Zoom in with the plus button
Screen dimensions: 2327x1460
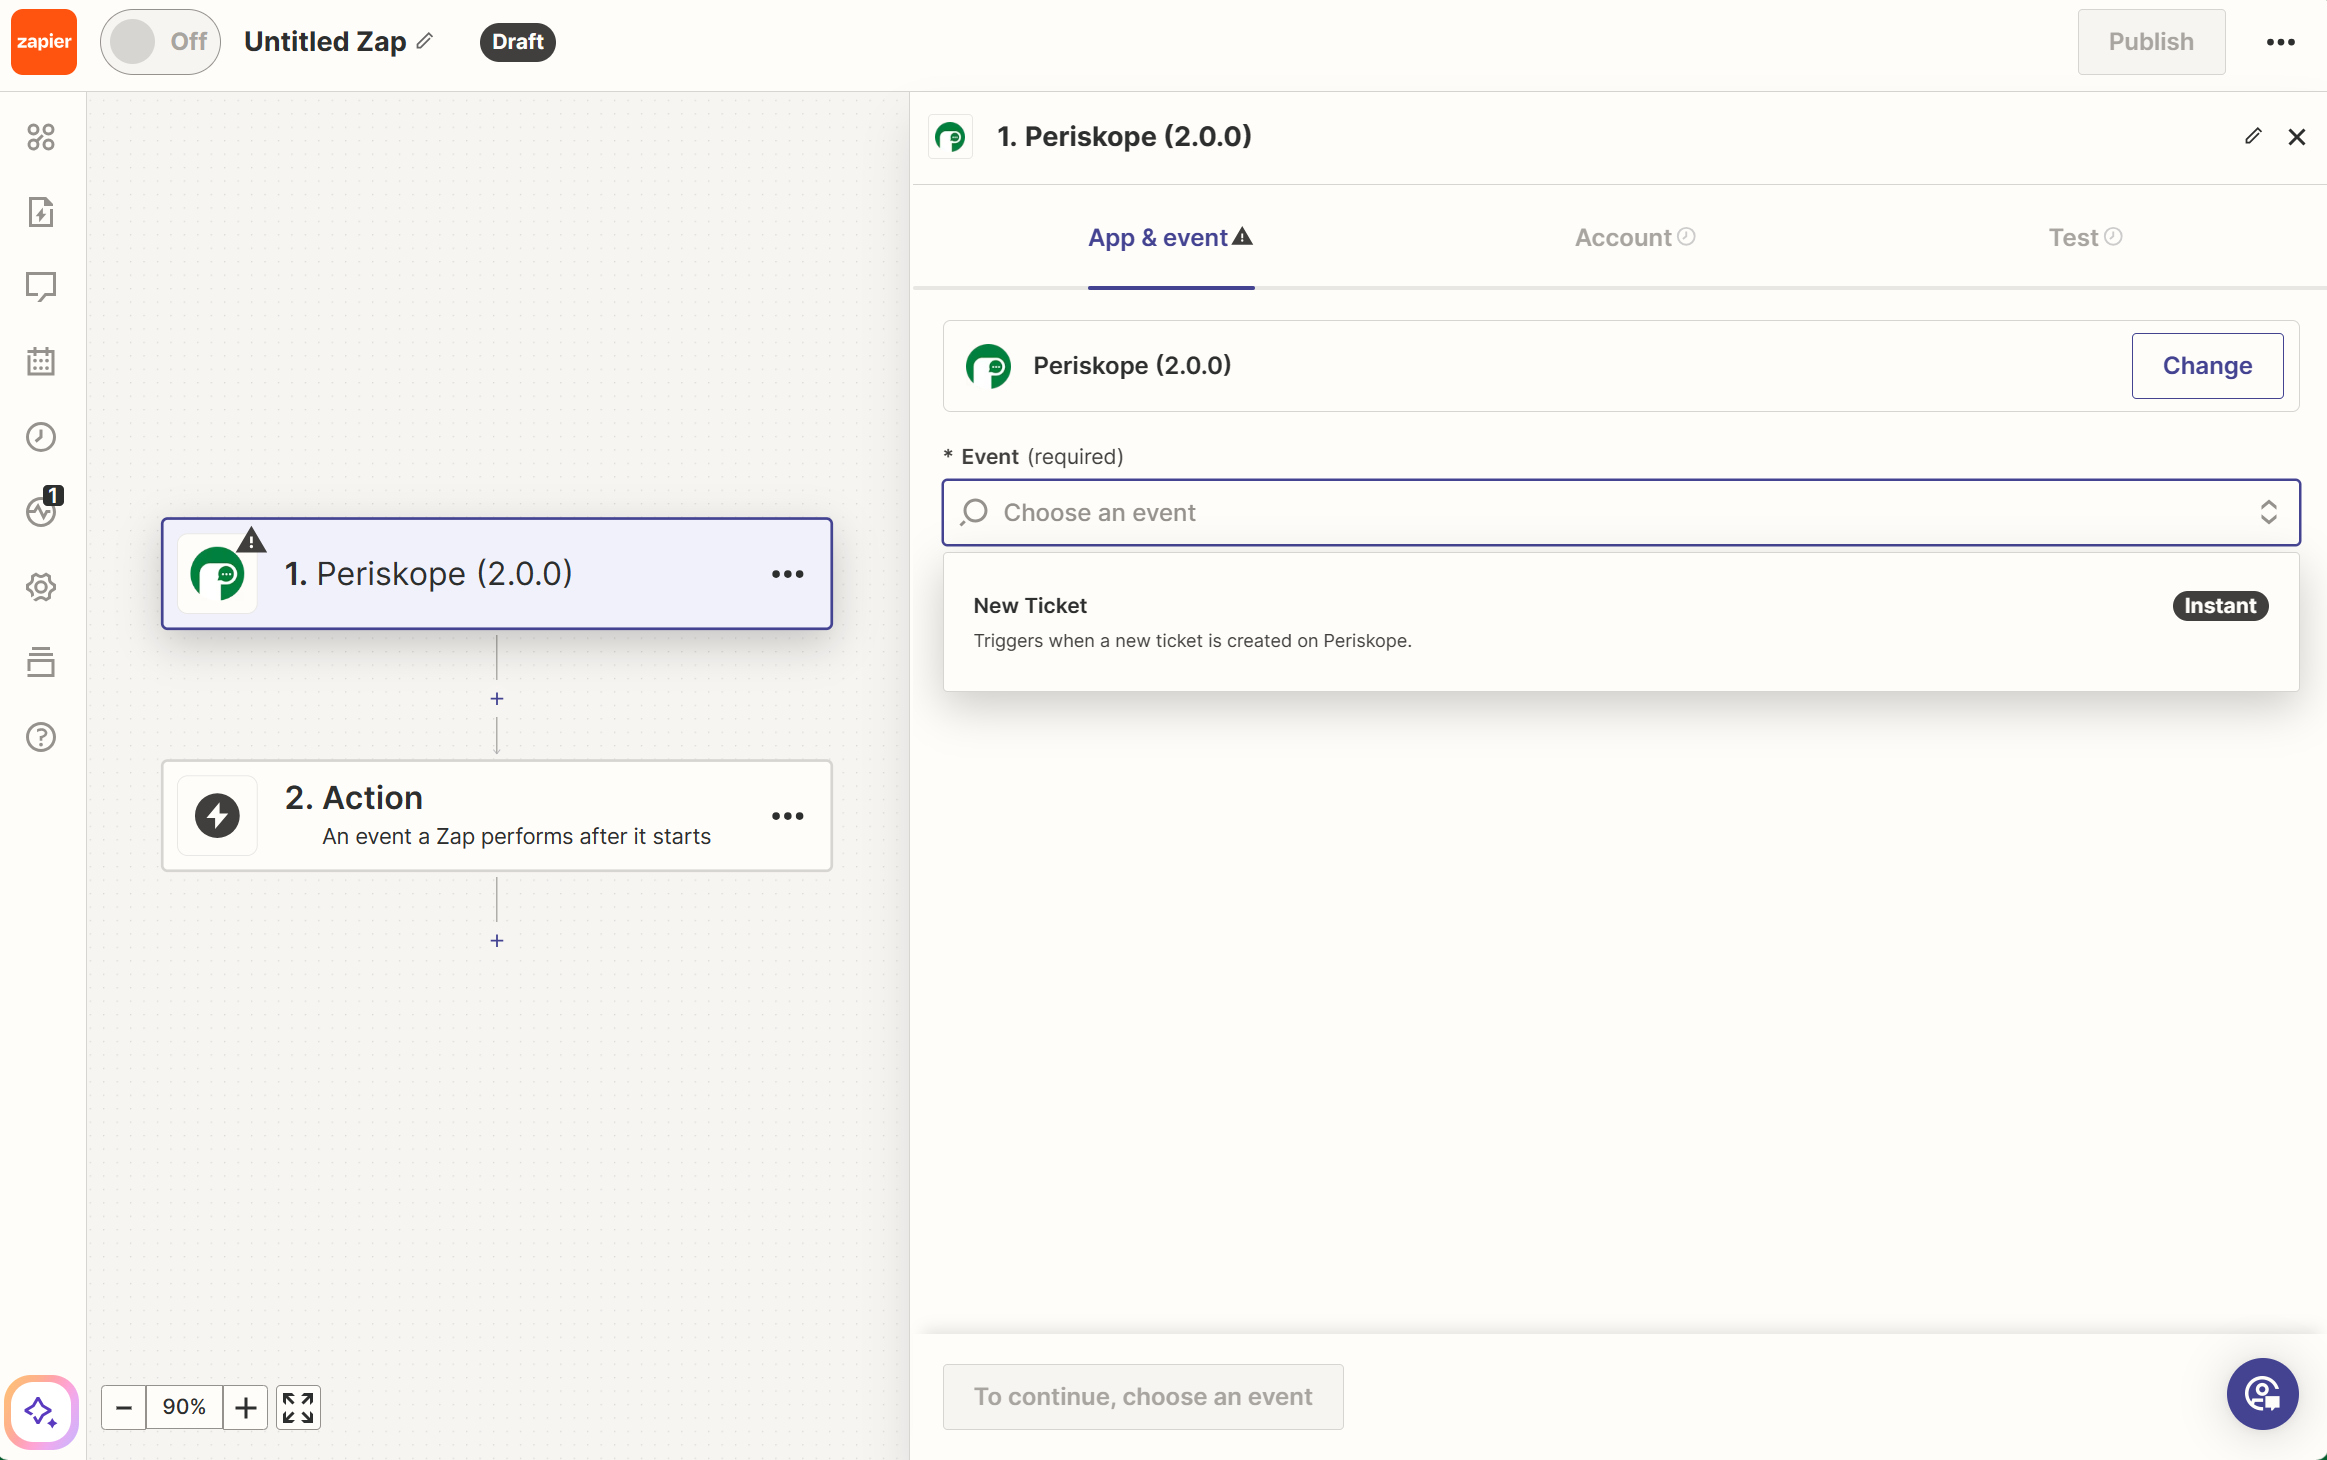tap(245, 1408)
